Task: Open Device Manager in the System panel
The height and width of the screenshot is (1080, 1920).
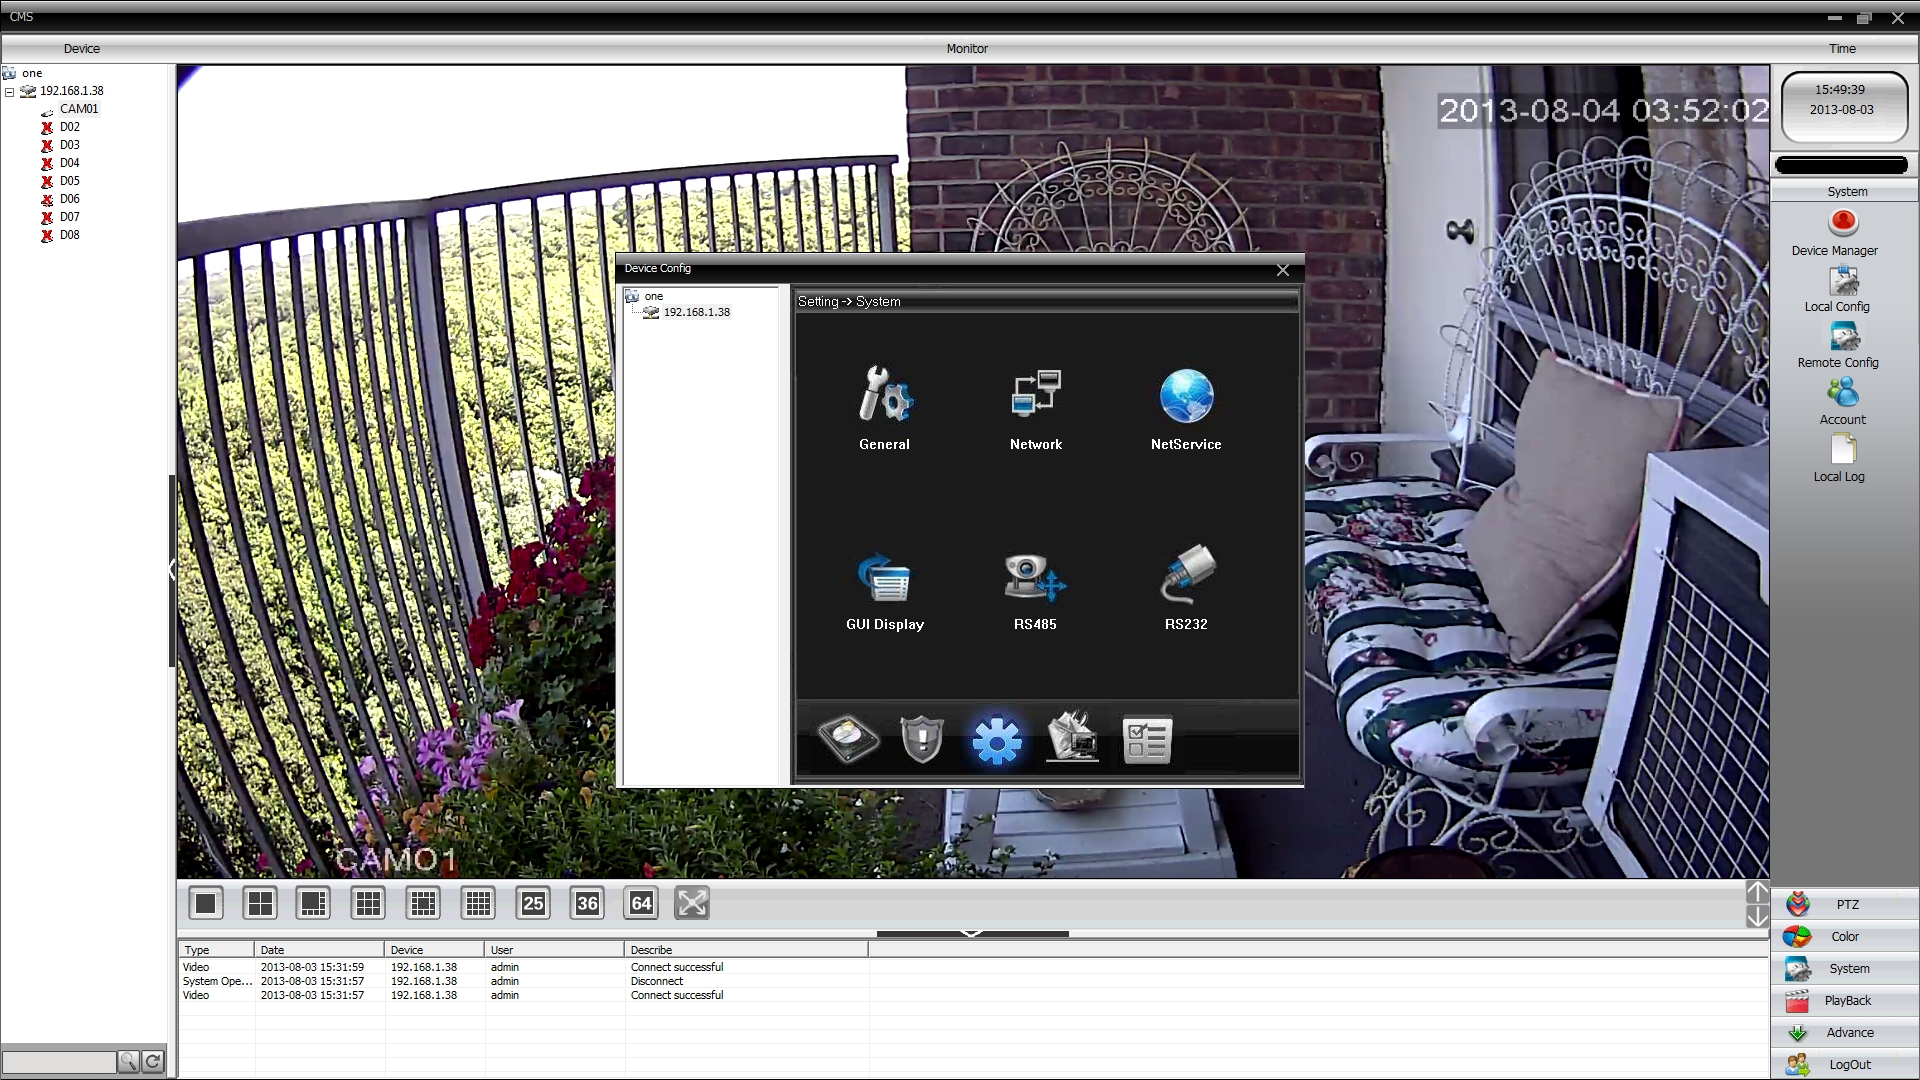Action: (1842, 224)
